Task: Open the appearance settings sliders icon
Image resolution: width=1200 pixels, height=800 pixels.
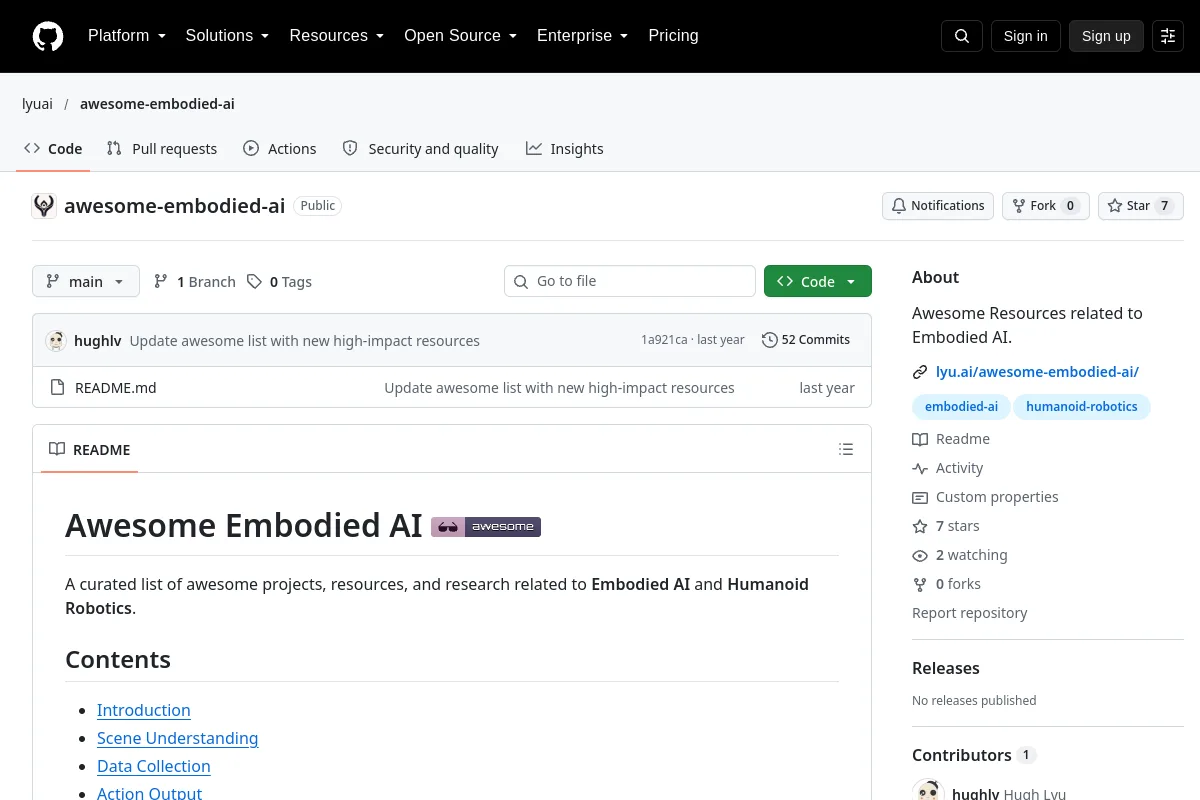Action: click(x=1168, y=36)
